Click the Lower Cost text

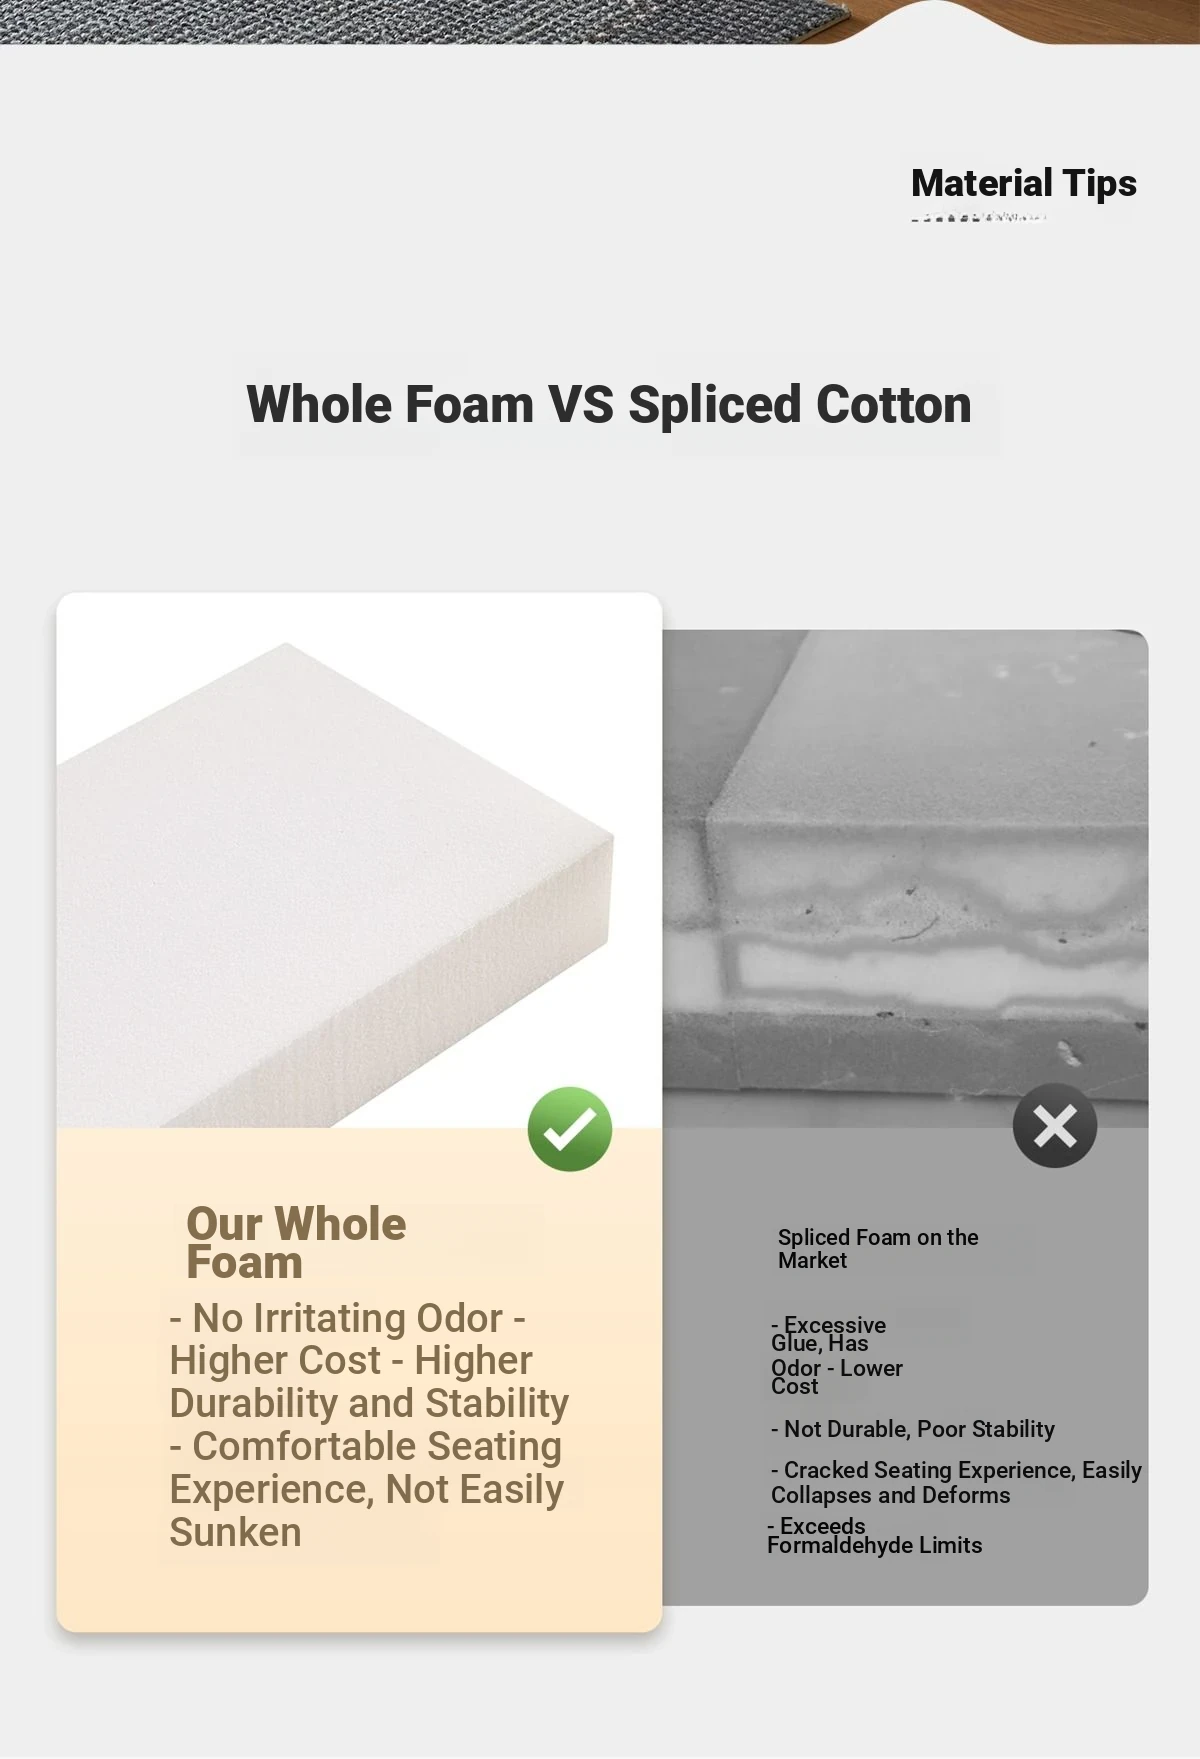pyautogui.click(x=837, y=1377)
